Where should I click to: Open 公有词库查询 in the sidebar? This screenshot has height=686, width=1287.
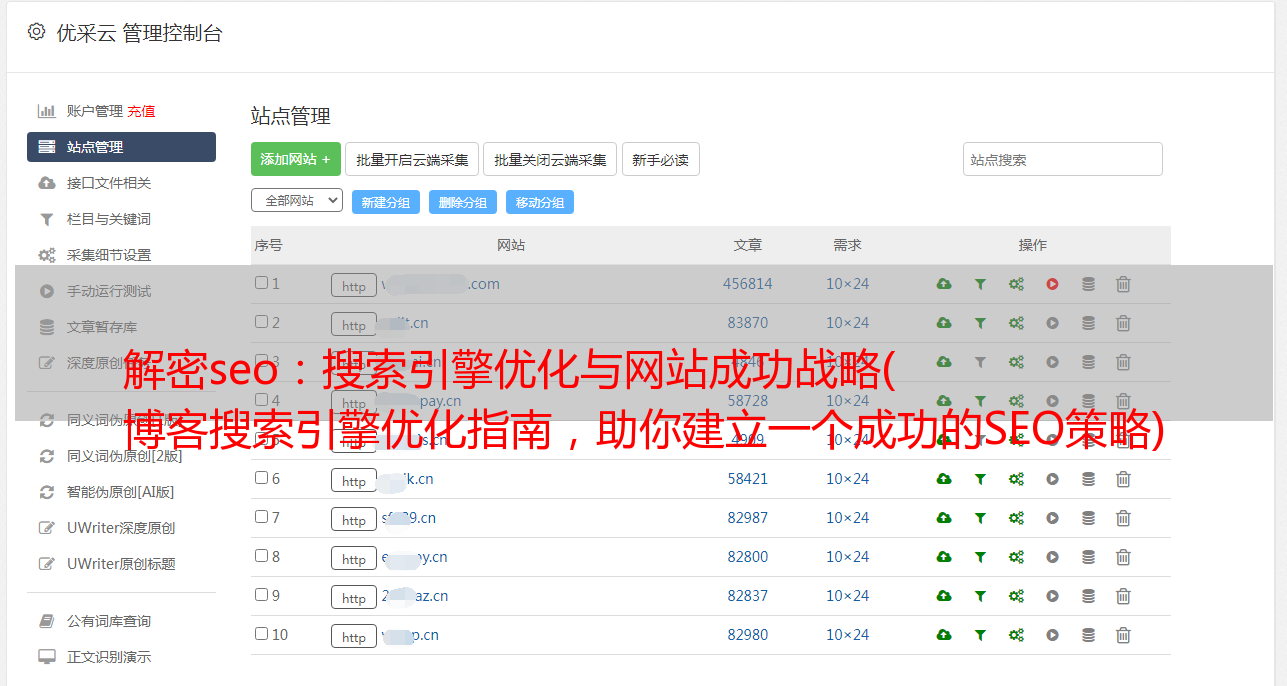109,621
